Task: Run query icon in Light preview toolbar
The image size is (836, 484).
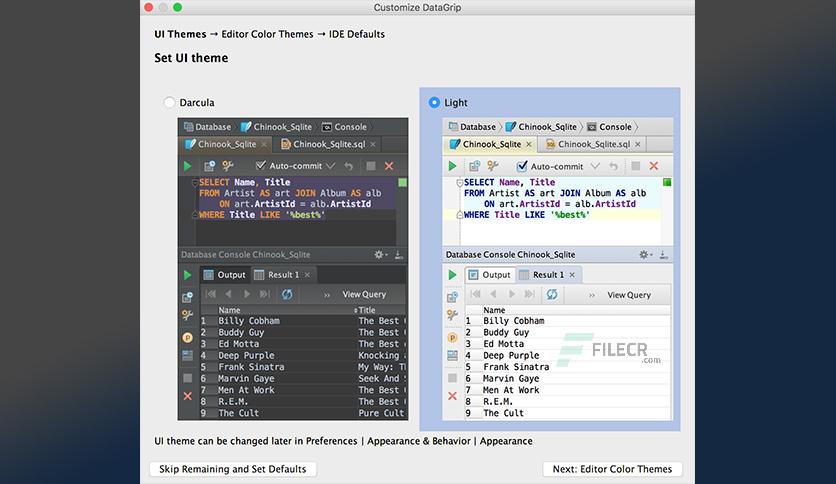Action: pos(452,166)
